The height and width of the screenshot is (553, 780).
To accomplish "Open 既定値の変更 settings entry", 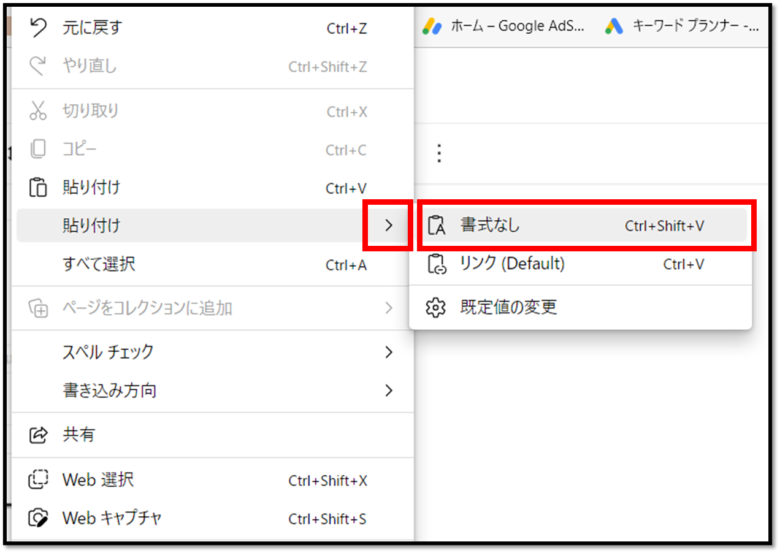I will (508, 307).
